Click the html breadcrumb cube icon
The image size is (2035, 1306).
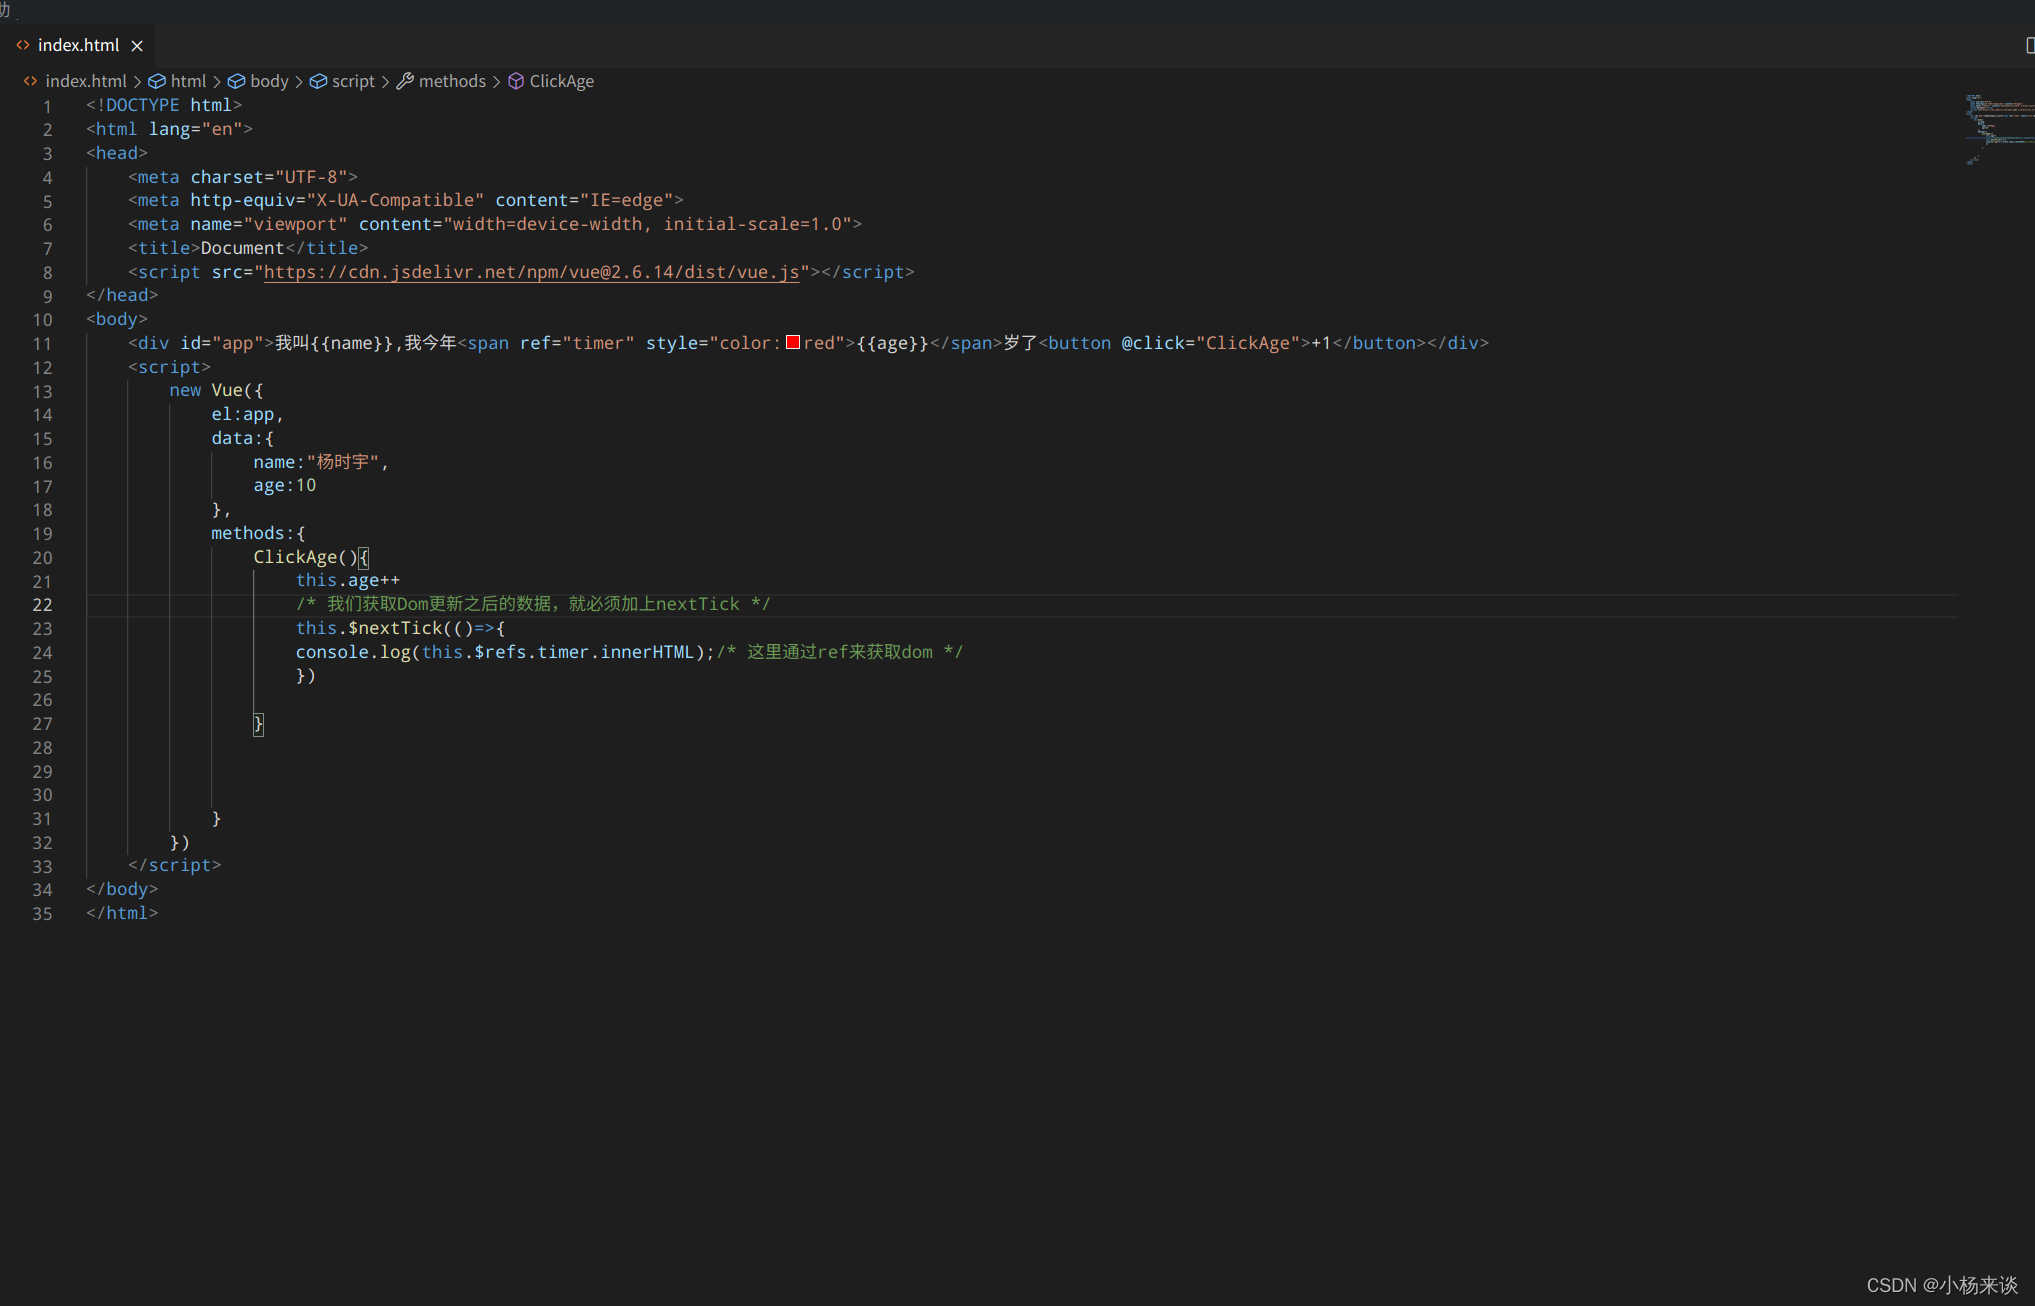(157, 81)
